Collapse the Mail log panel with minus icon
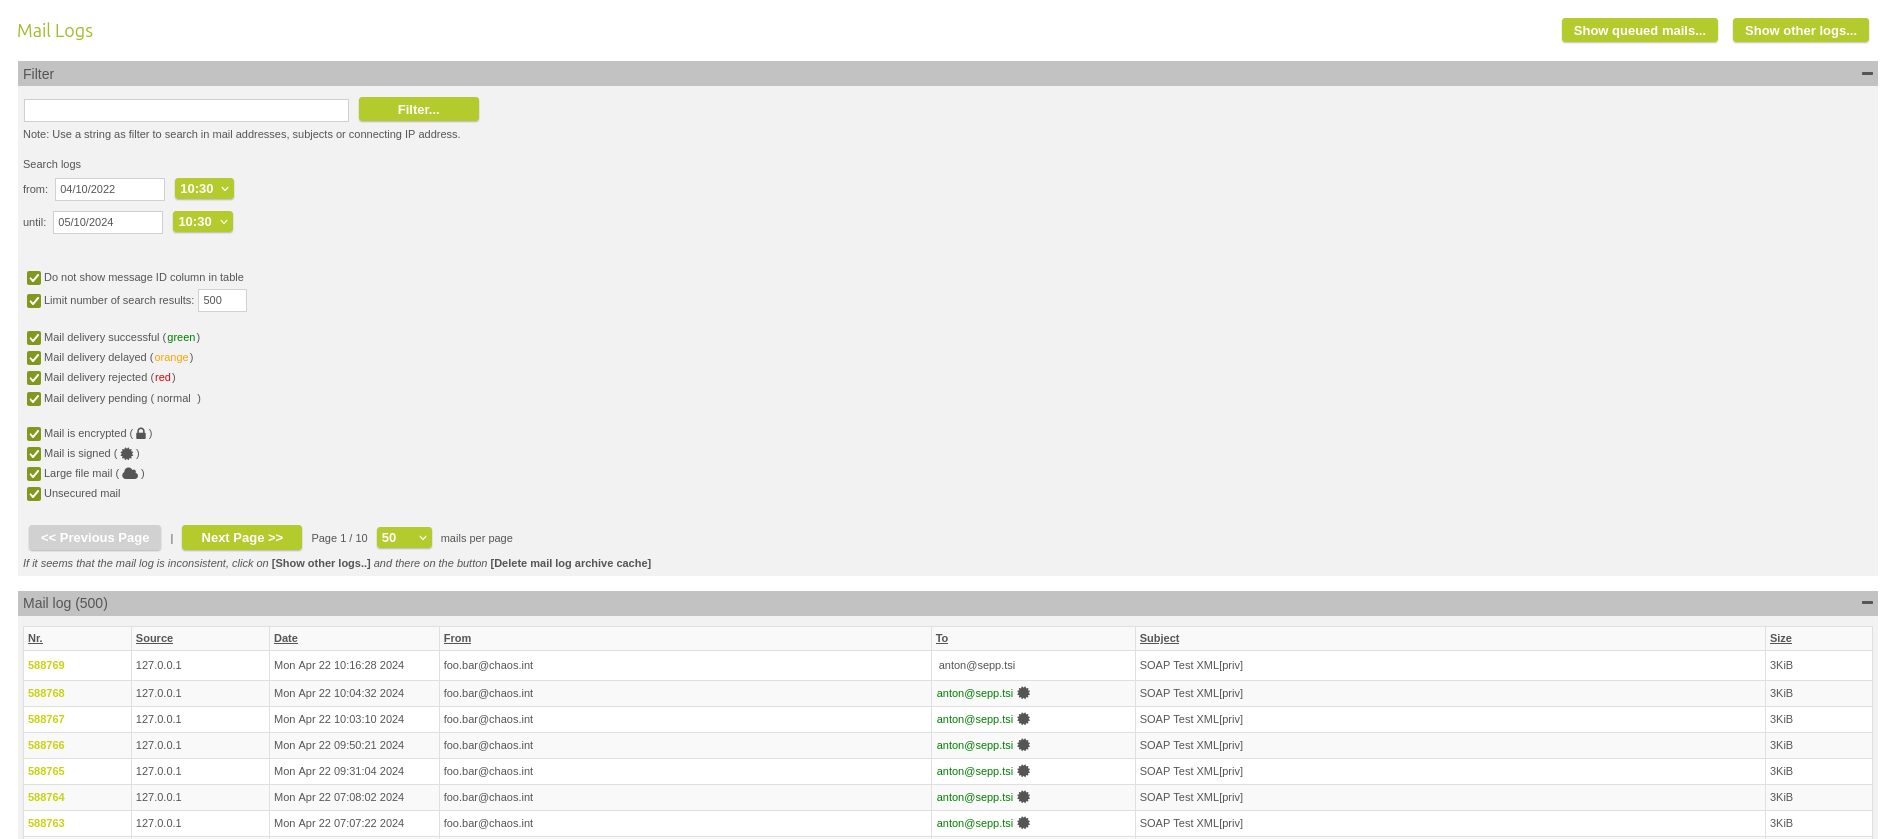1890x839 pixels. (1866, 603)
